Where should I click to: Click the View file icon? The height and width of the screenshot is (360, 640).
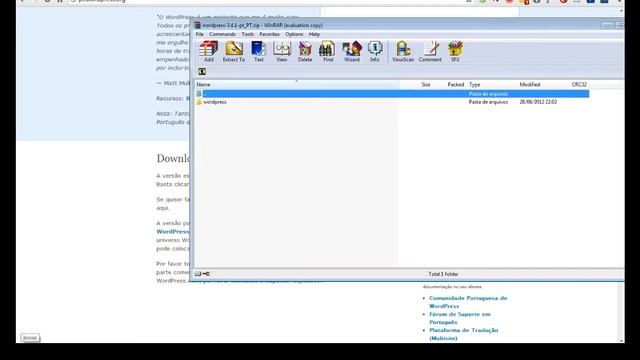[282, 51]
